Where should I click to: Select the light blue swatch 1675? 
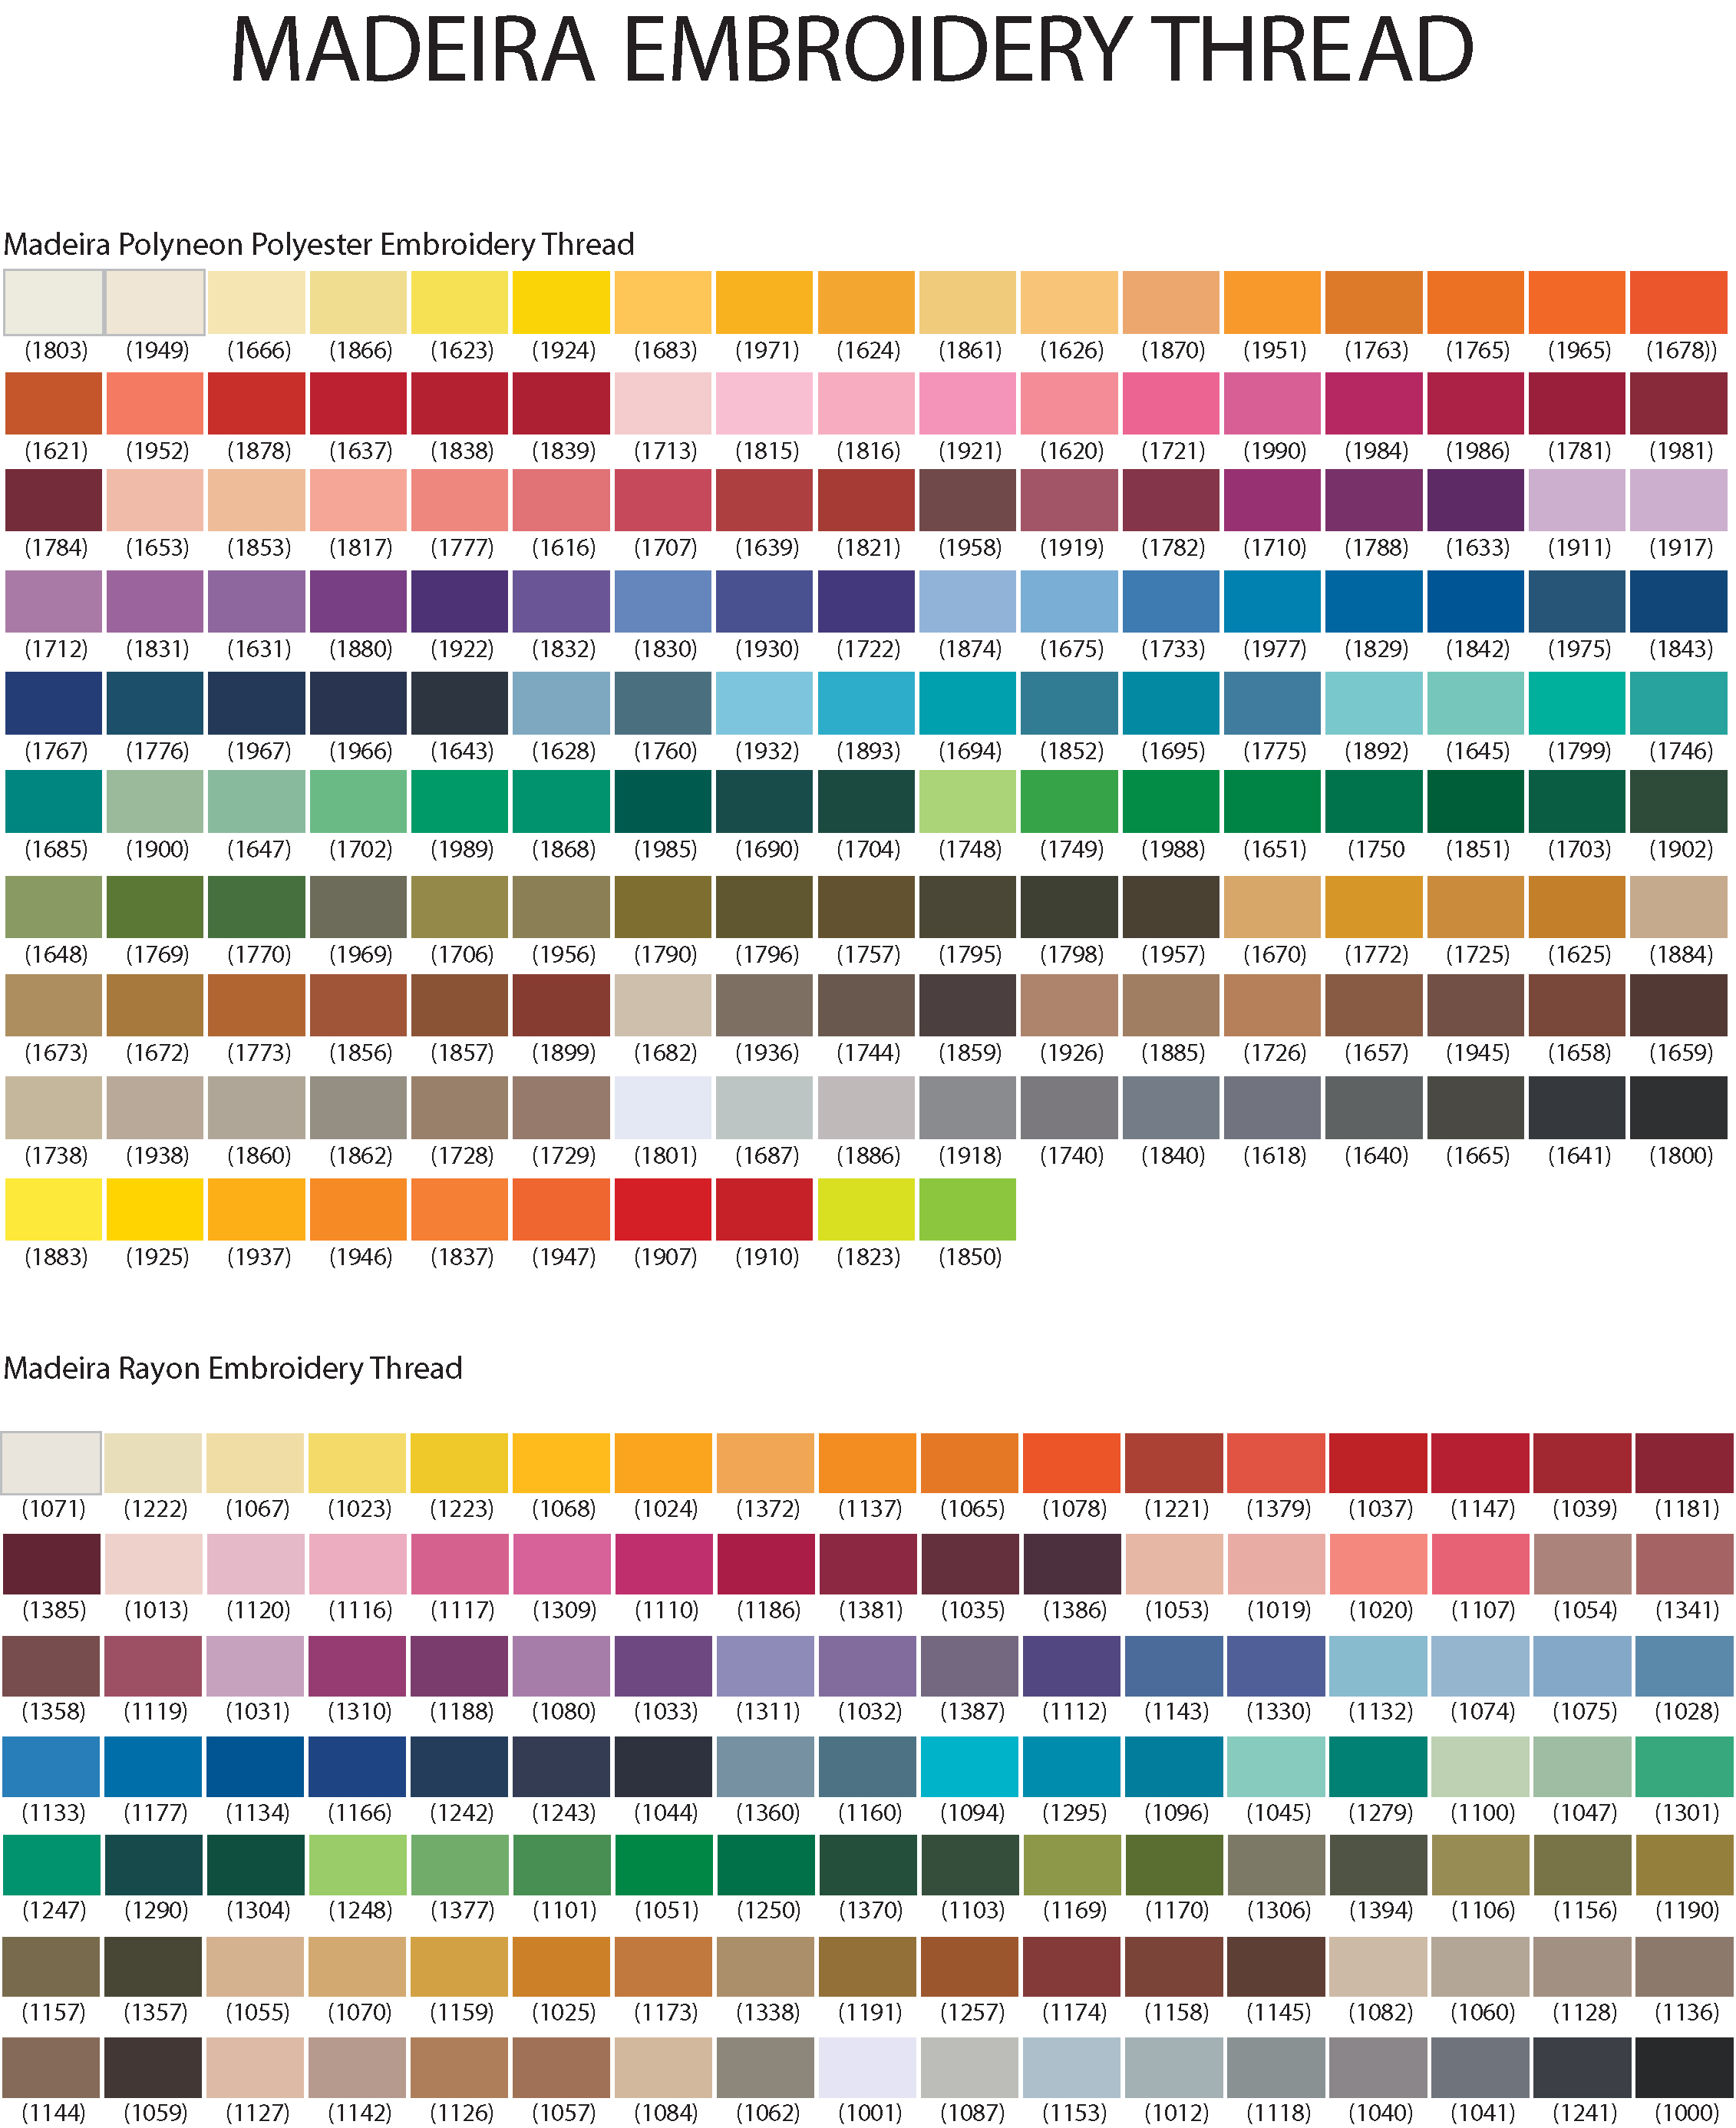click(1069, 602)
